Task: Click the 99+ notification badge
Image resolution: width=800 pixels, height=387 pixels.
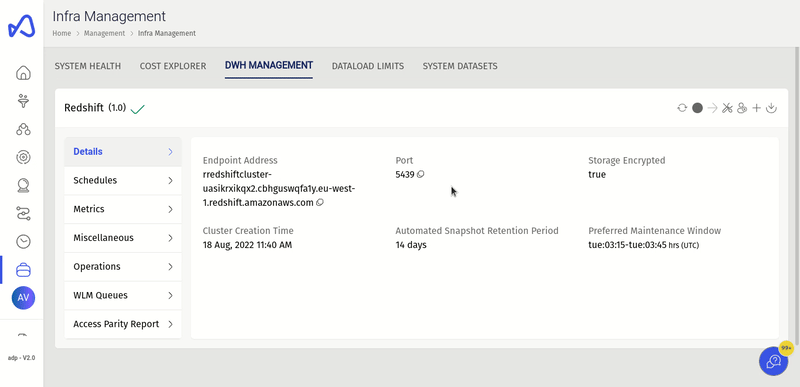Action: [x=786, y=348]
